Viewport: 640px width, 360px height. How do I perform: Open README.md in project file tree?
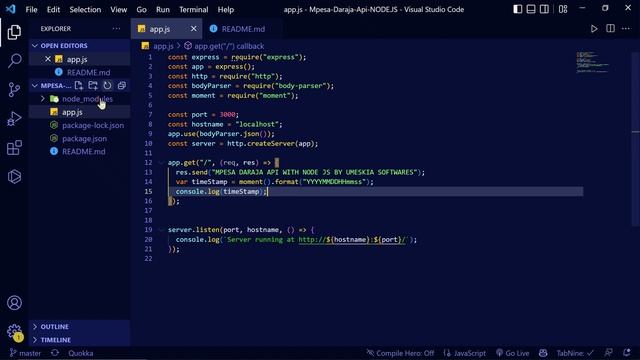click(84, 151)
